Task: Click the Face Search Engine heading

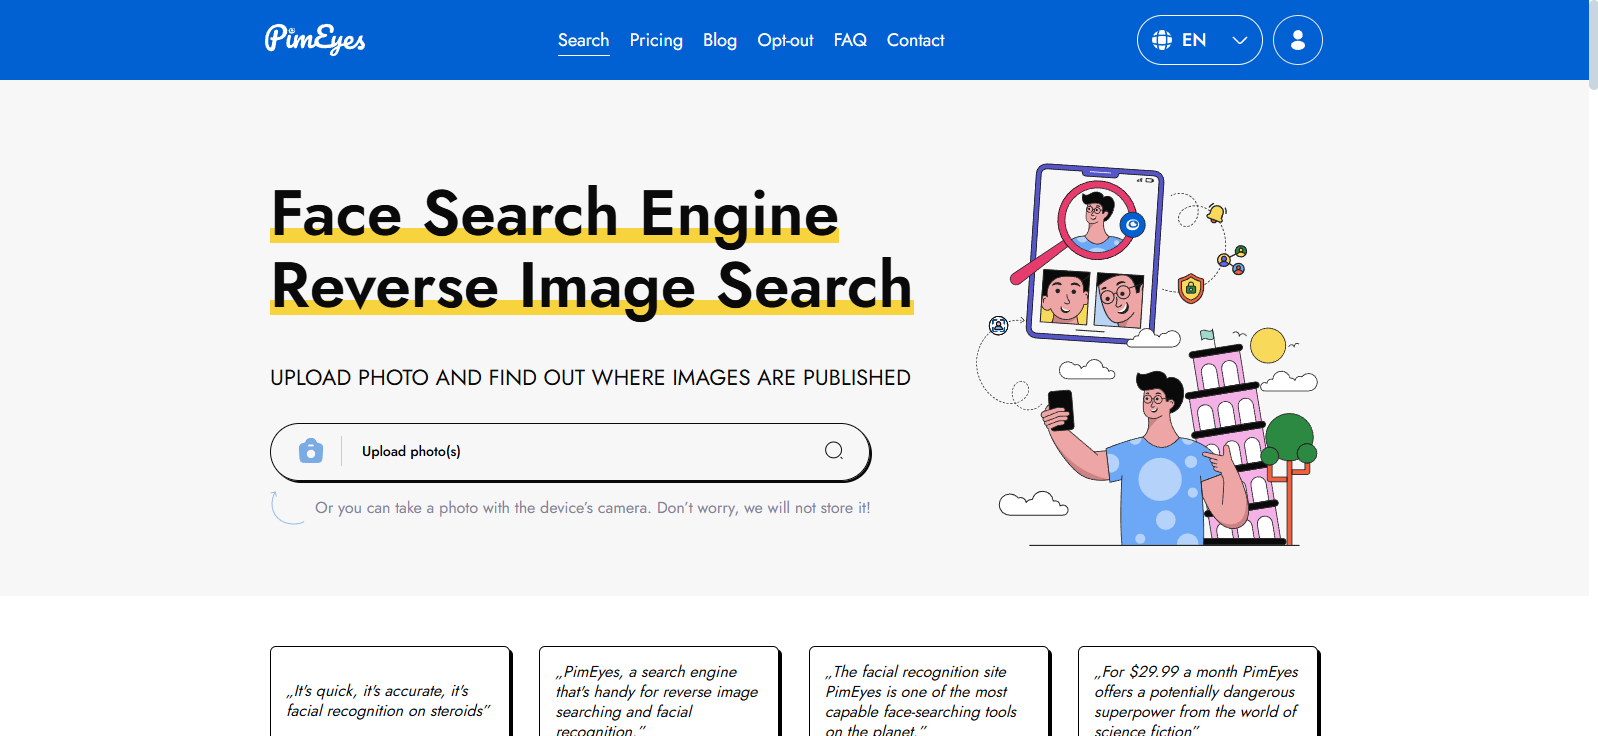Action: coord(555,213)
